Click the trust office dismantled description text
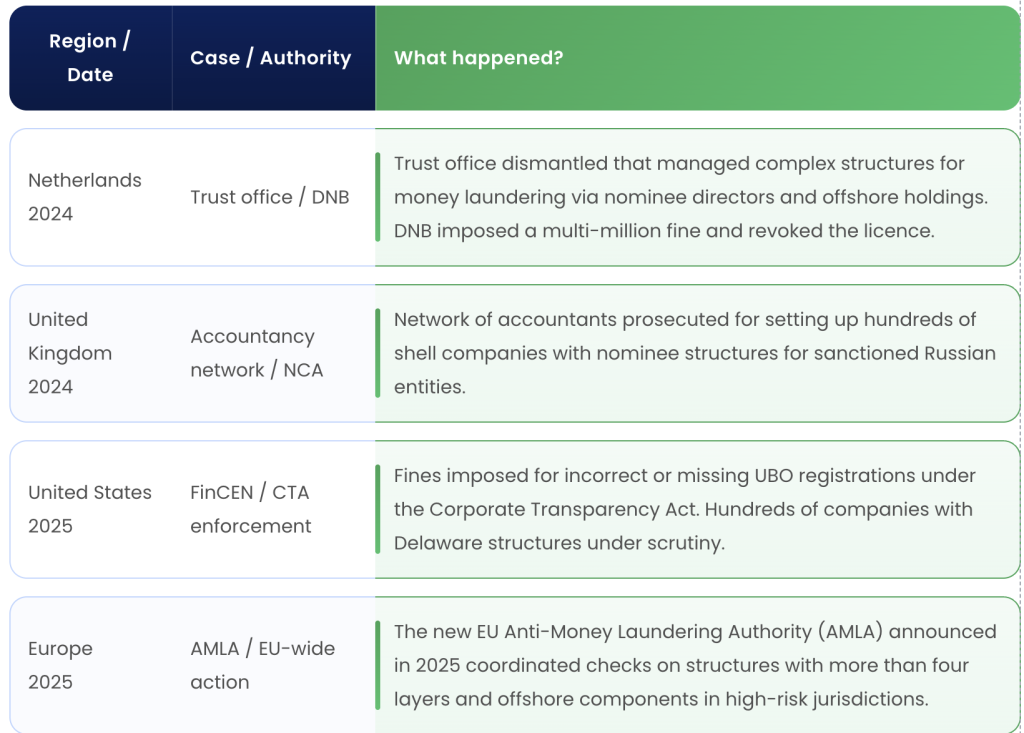1024x733 pixels. coord(690,197)
